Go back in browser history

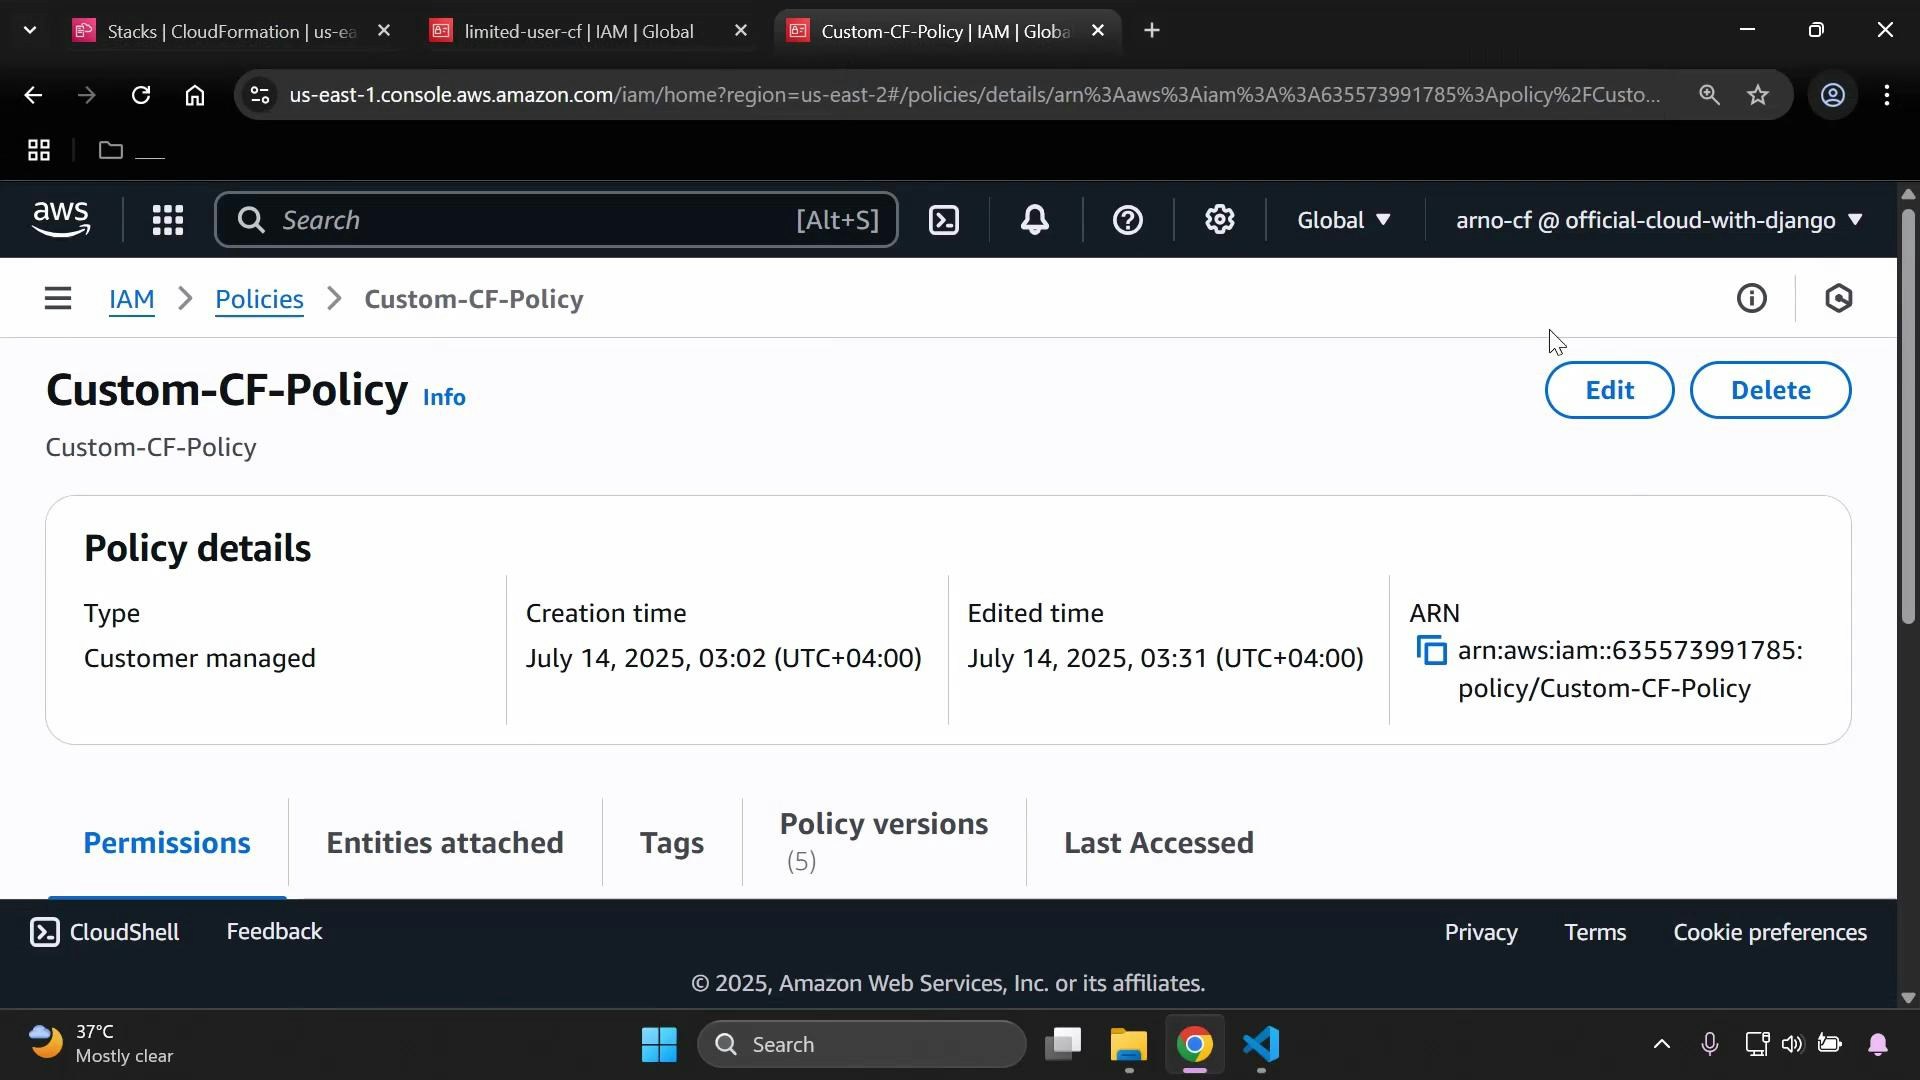pyautogui.click(x=33, y=95)
